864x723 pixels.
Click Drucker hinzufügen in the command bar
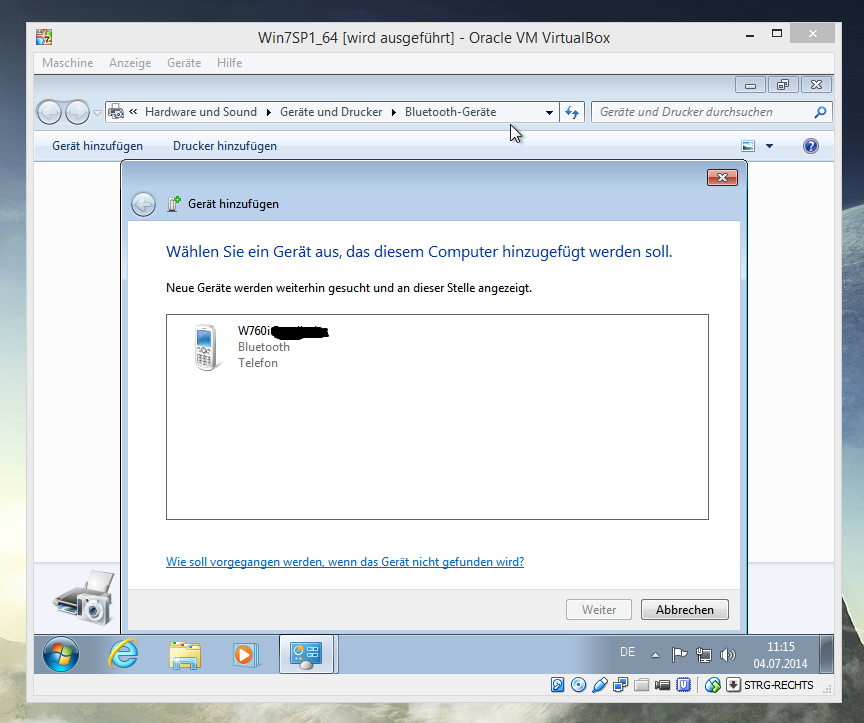[x=225, y=146]
